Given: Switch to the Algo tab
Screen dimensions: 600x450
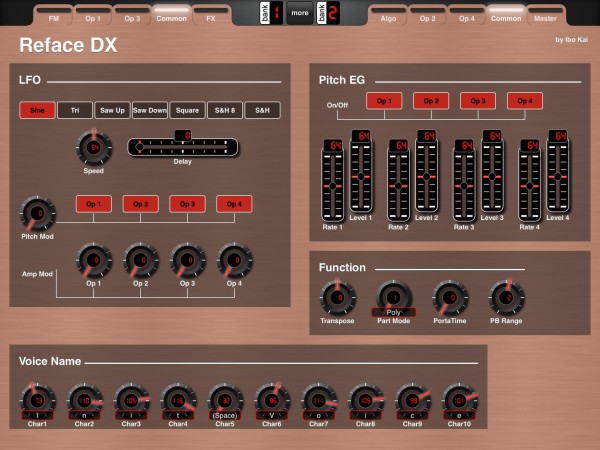Looking at the screenshot, I should point(388,16).
